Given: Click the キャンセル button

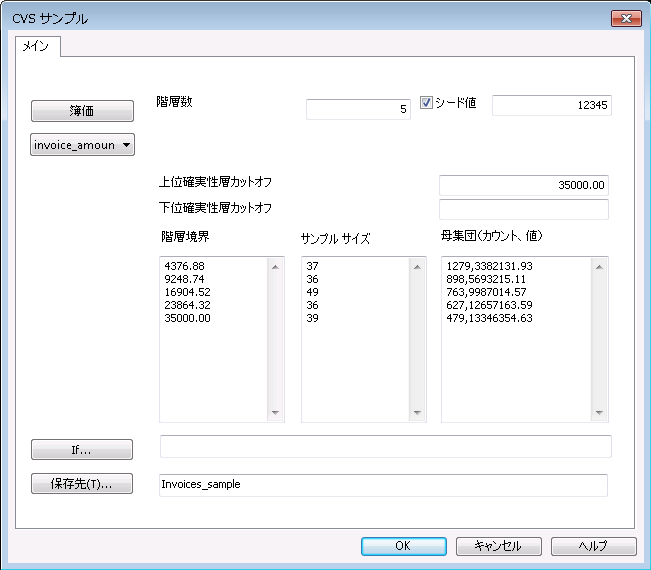Looking at the screenshot, I should tap(499, 546).
